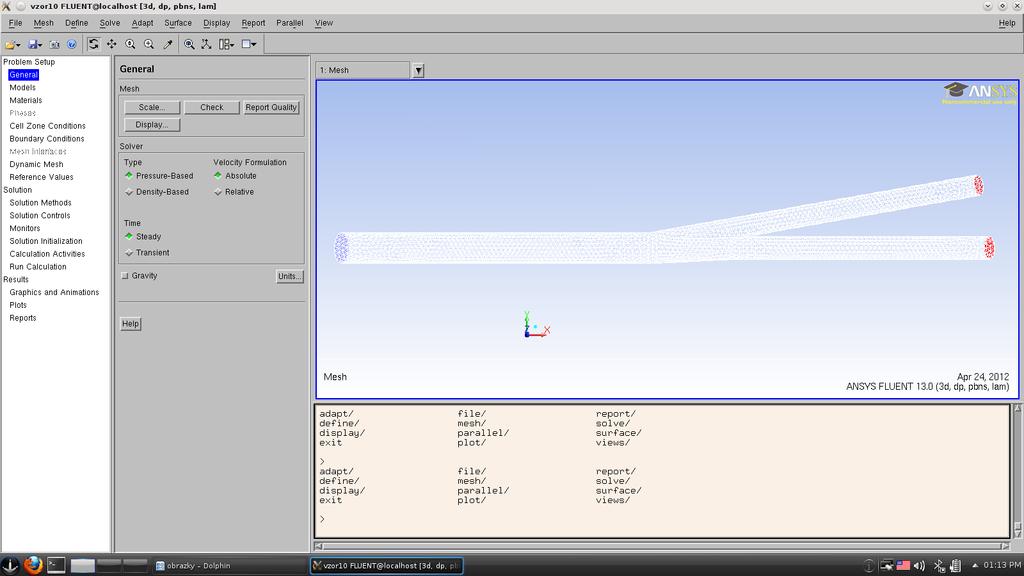Click the info notification tray icon

click(869, 566)
